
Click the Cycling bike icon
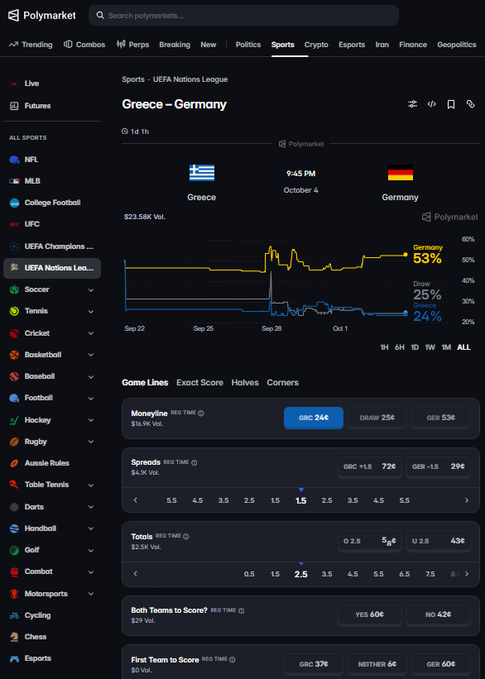point(14,615)
